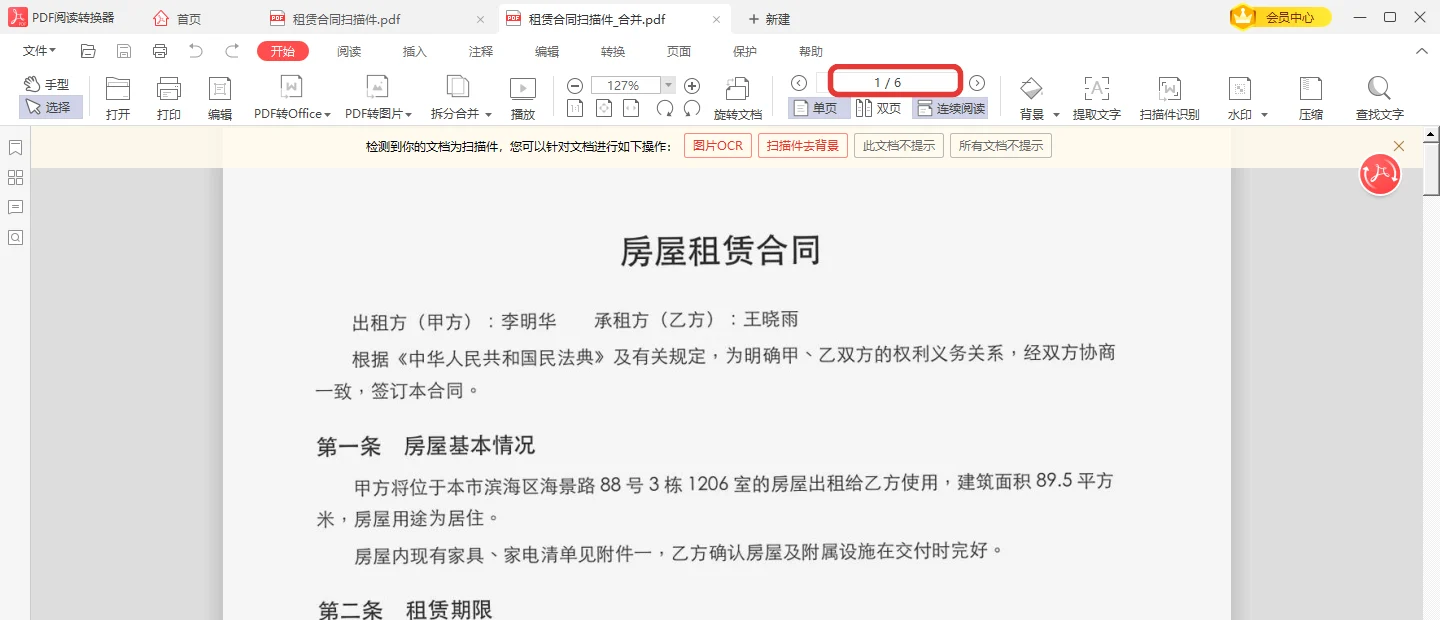The image size is (1440, 620).
Task: Open the 保护 protect tab
Action: [745, 52]
